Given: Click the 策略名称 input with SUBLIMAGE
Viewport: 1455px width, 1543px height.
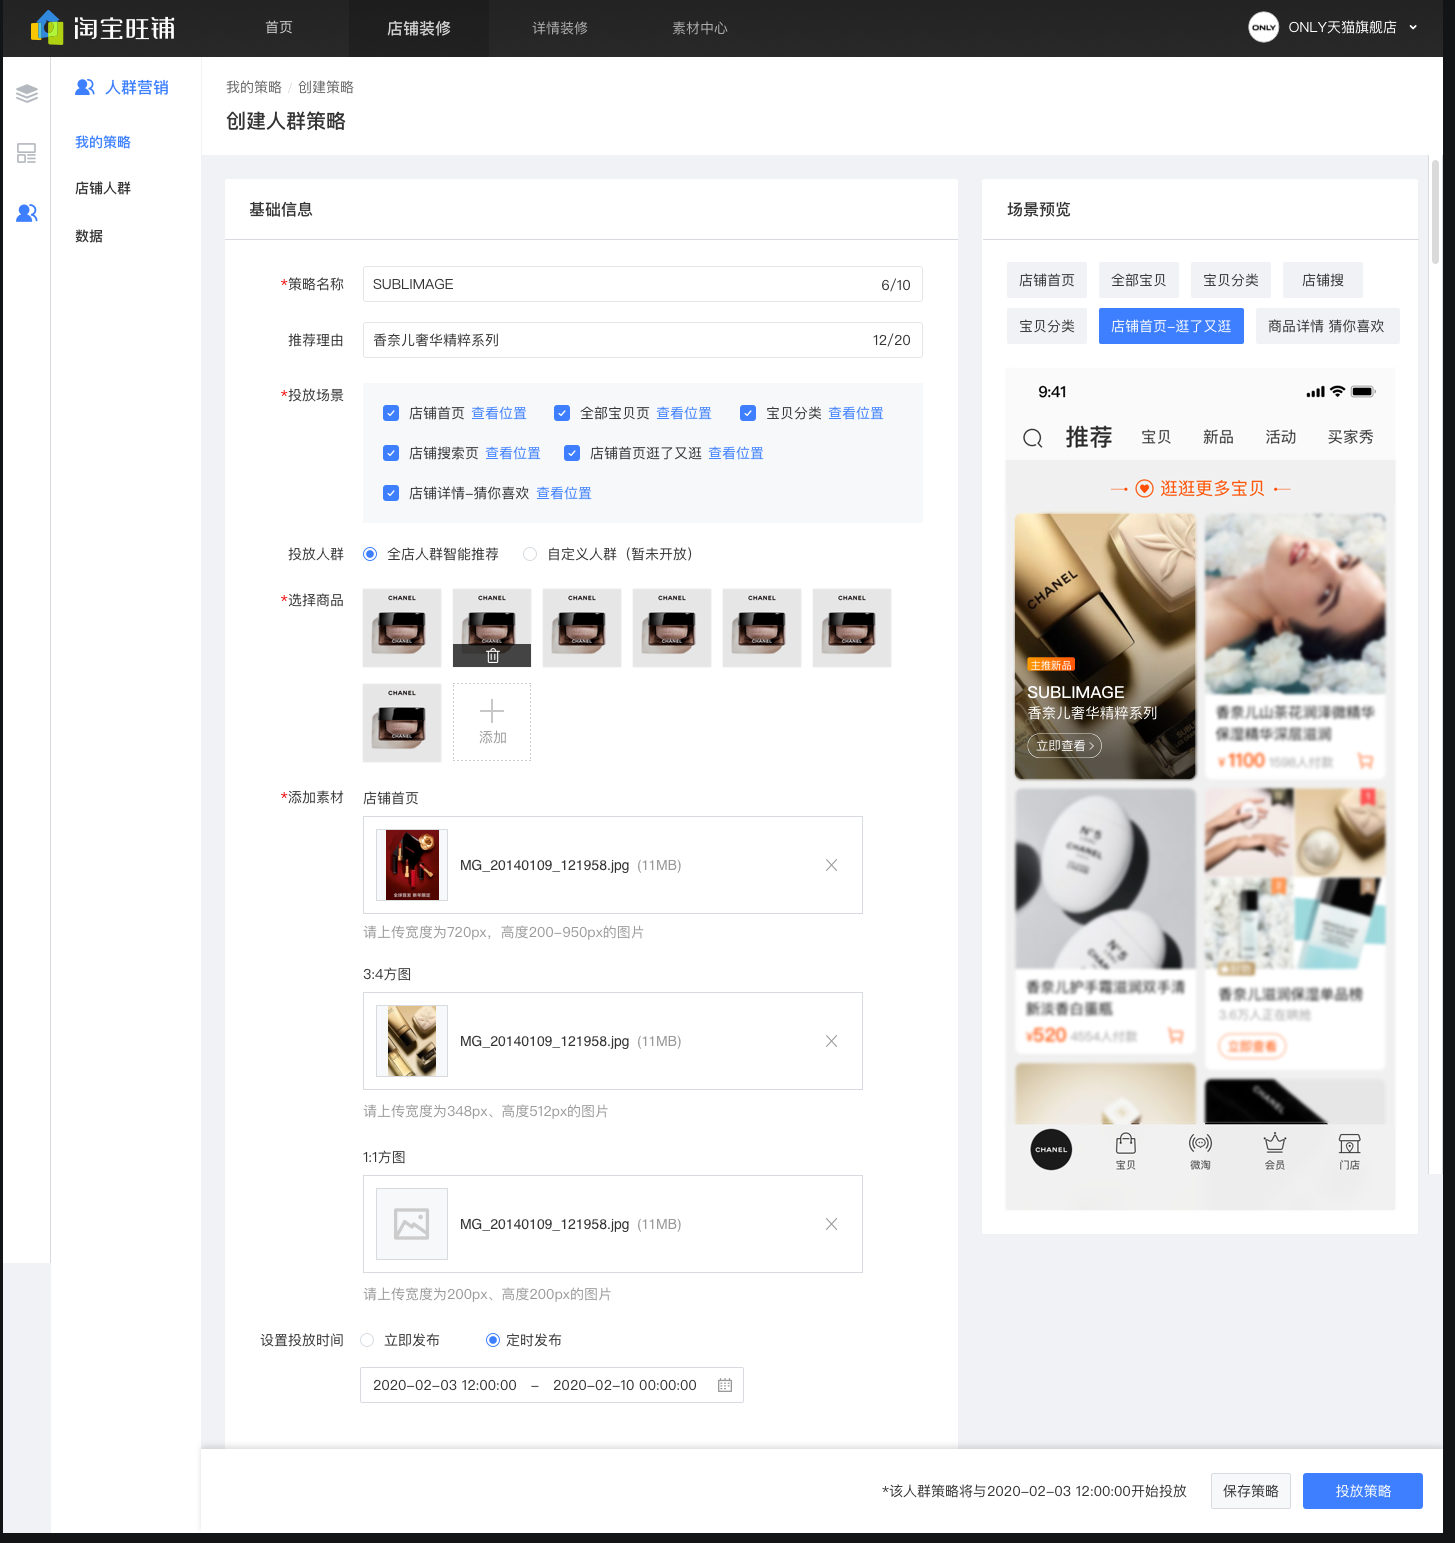Looking at the screenshot, I should click(643, 284).
